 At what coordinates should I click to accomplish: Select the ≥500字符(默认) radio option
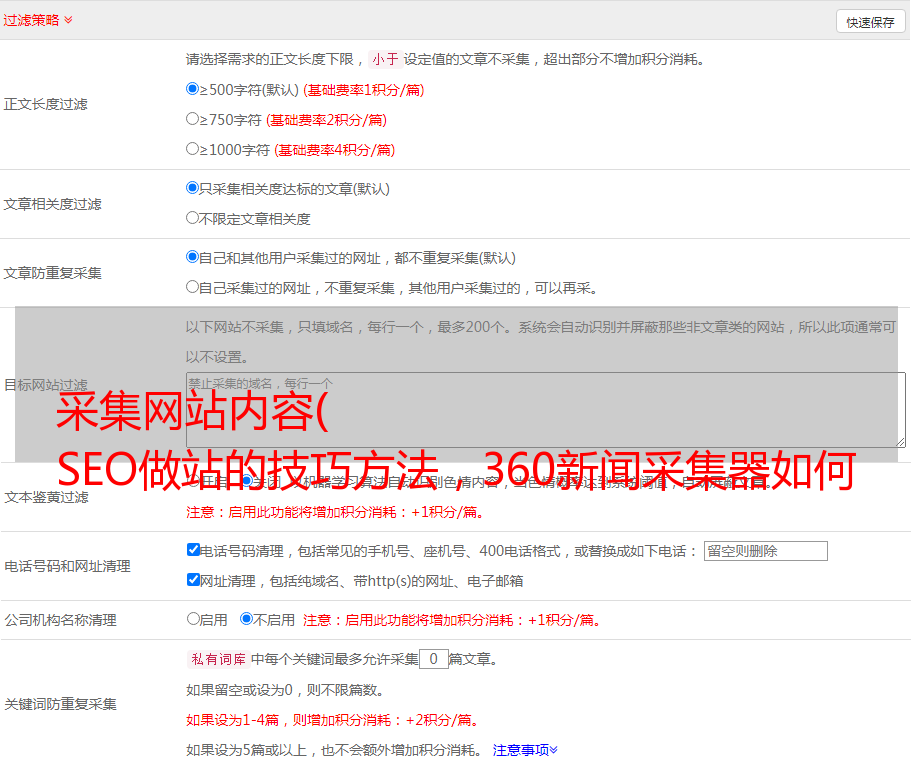point(192,89)
